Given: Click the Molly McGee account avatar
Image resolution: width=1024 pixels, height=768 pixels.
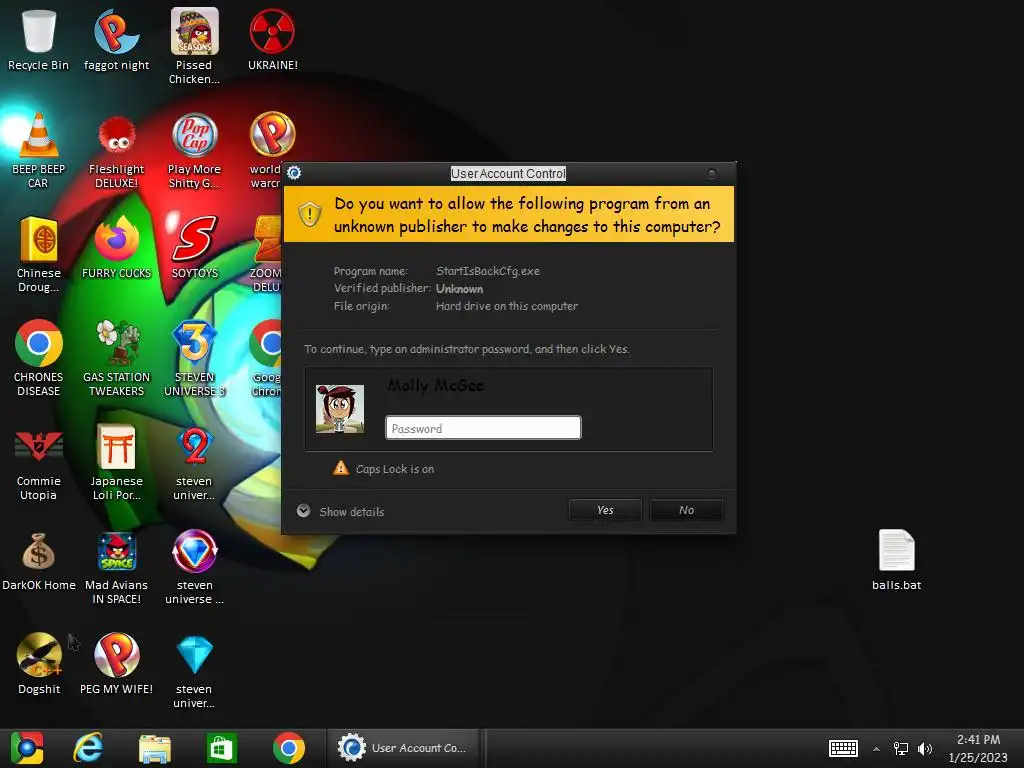Looking at the screenshot, I should pyautogui.click(x=340, y=409).
